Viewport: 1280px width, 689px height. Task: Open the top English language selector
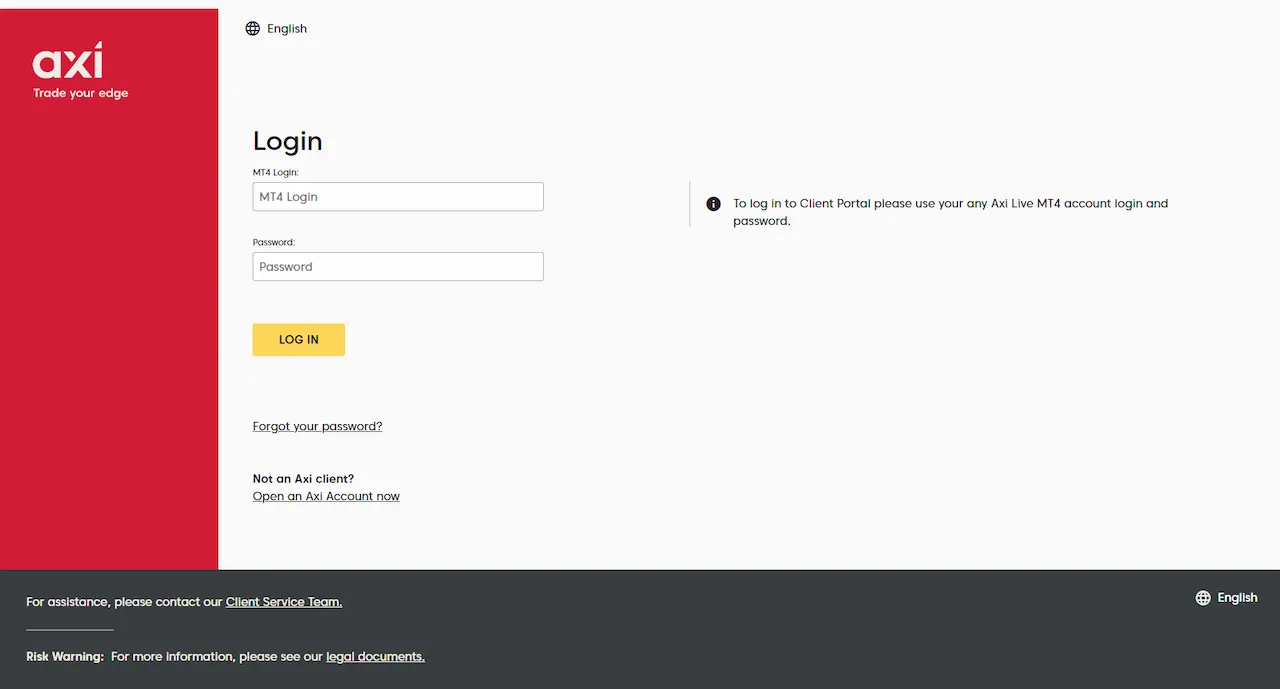[x=287, y=28]
